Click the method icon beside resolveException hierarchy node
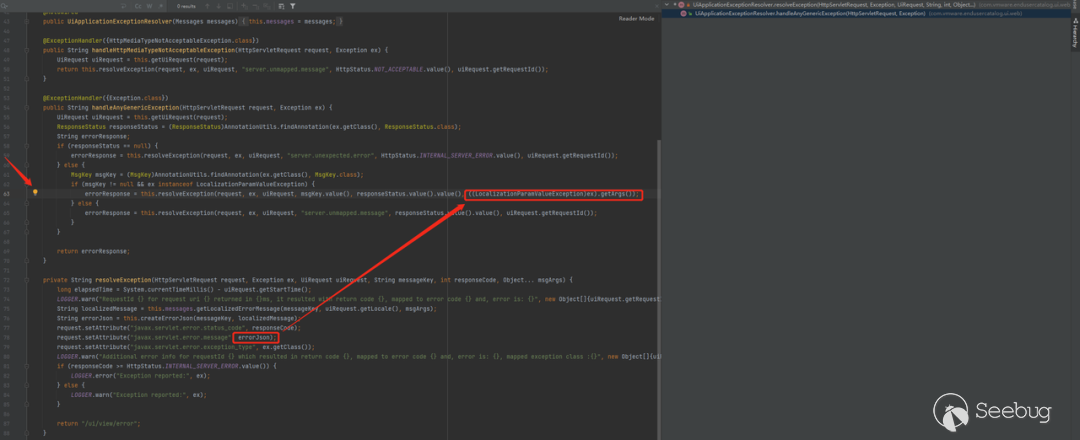 [683, 5]
